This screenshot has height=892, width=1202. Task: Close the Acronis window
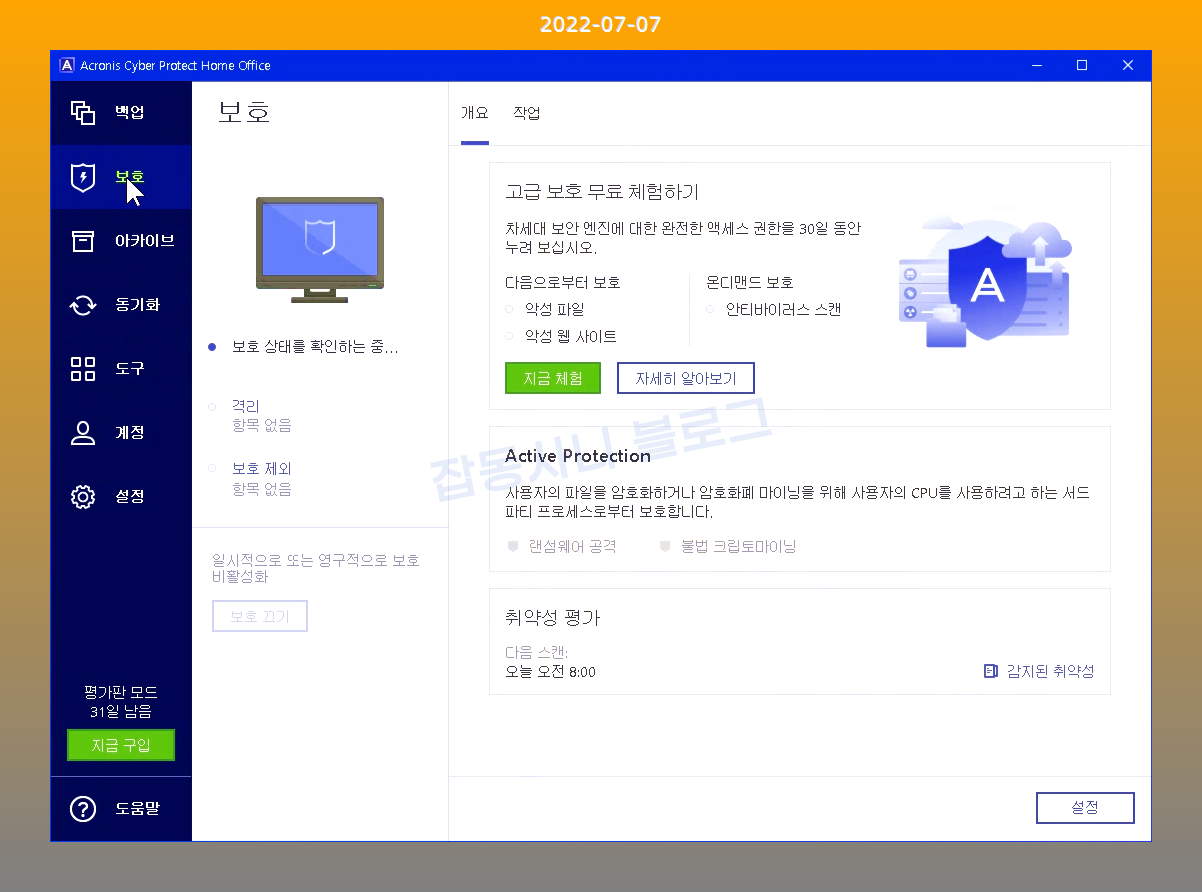coord(1128,65)
